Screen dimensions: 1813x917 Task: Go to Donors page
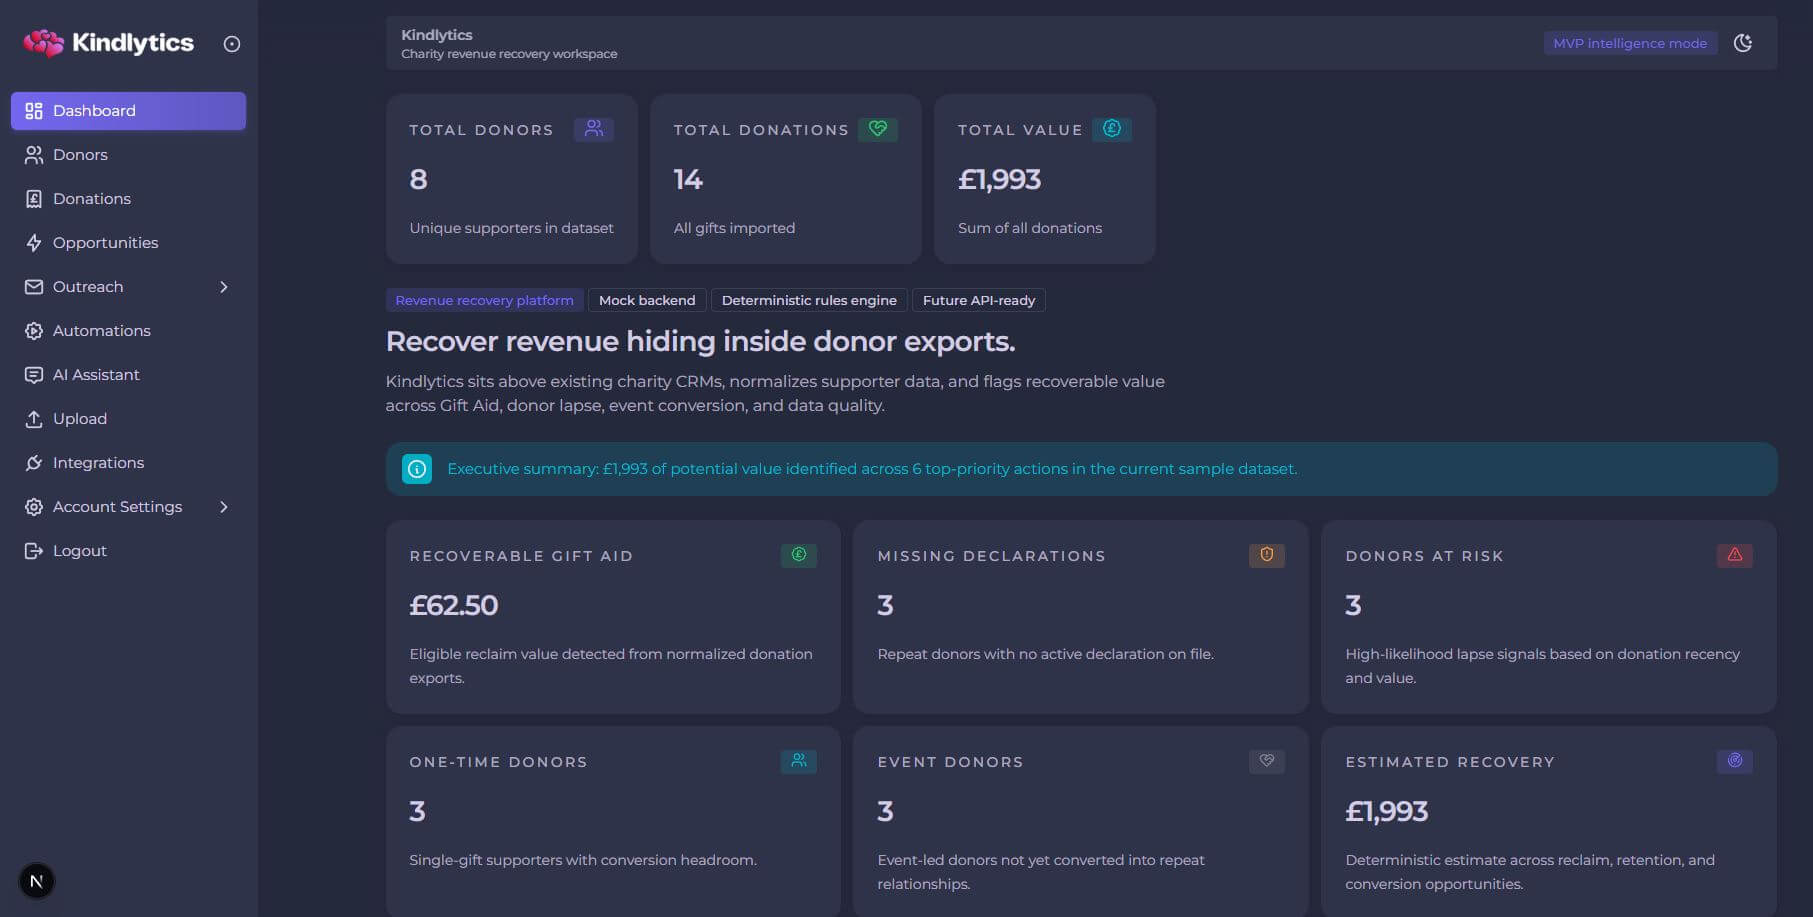(128, 155)
